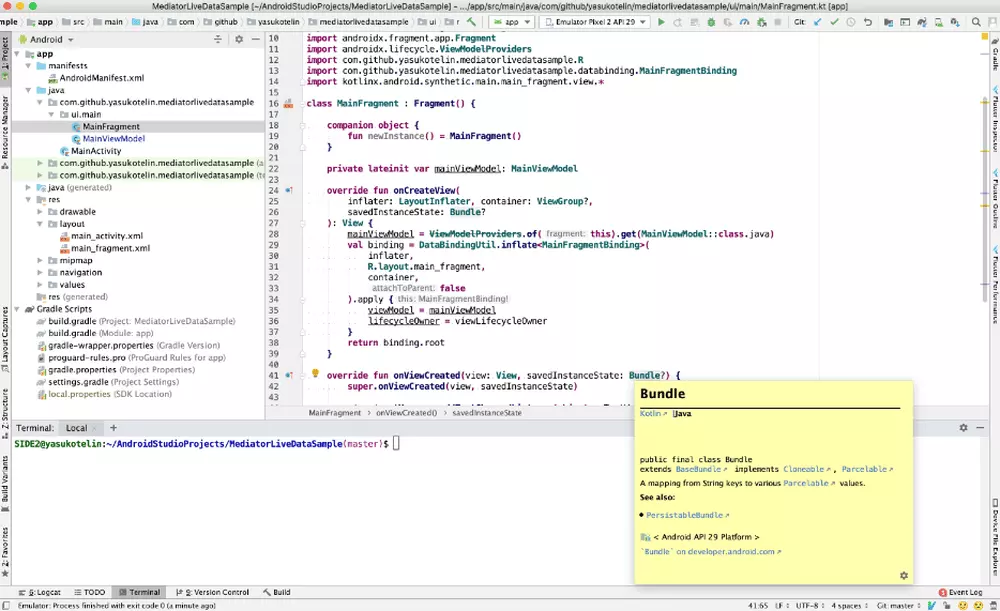Expand the drawable folder
This screenshot has height=611, width=1000.
pyautogui.click(x=40, y=212)
